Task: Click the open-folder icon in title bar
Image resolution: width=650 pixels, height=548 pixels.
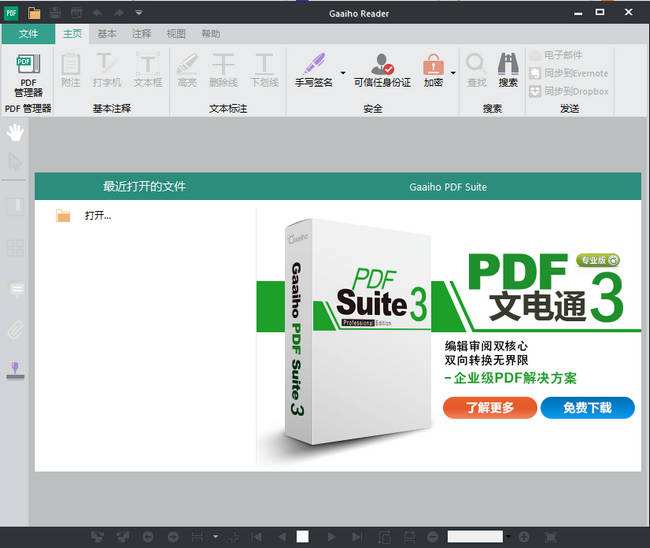Action: [x=34, y=13]
